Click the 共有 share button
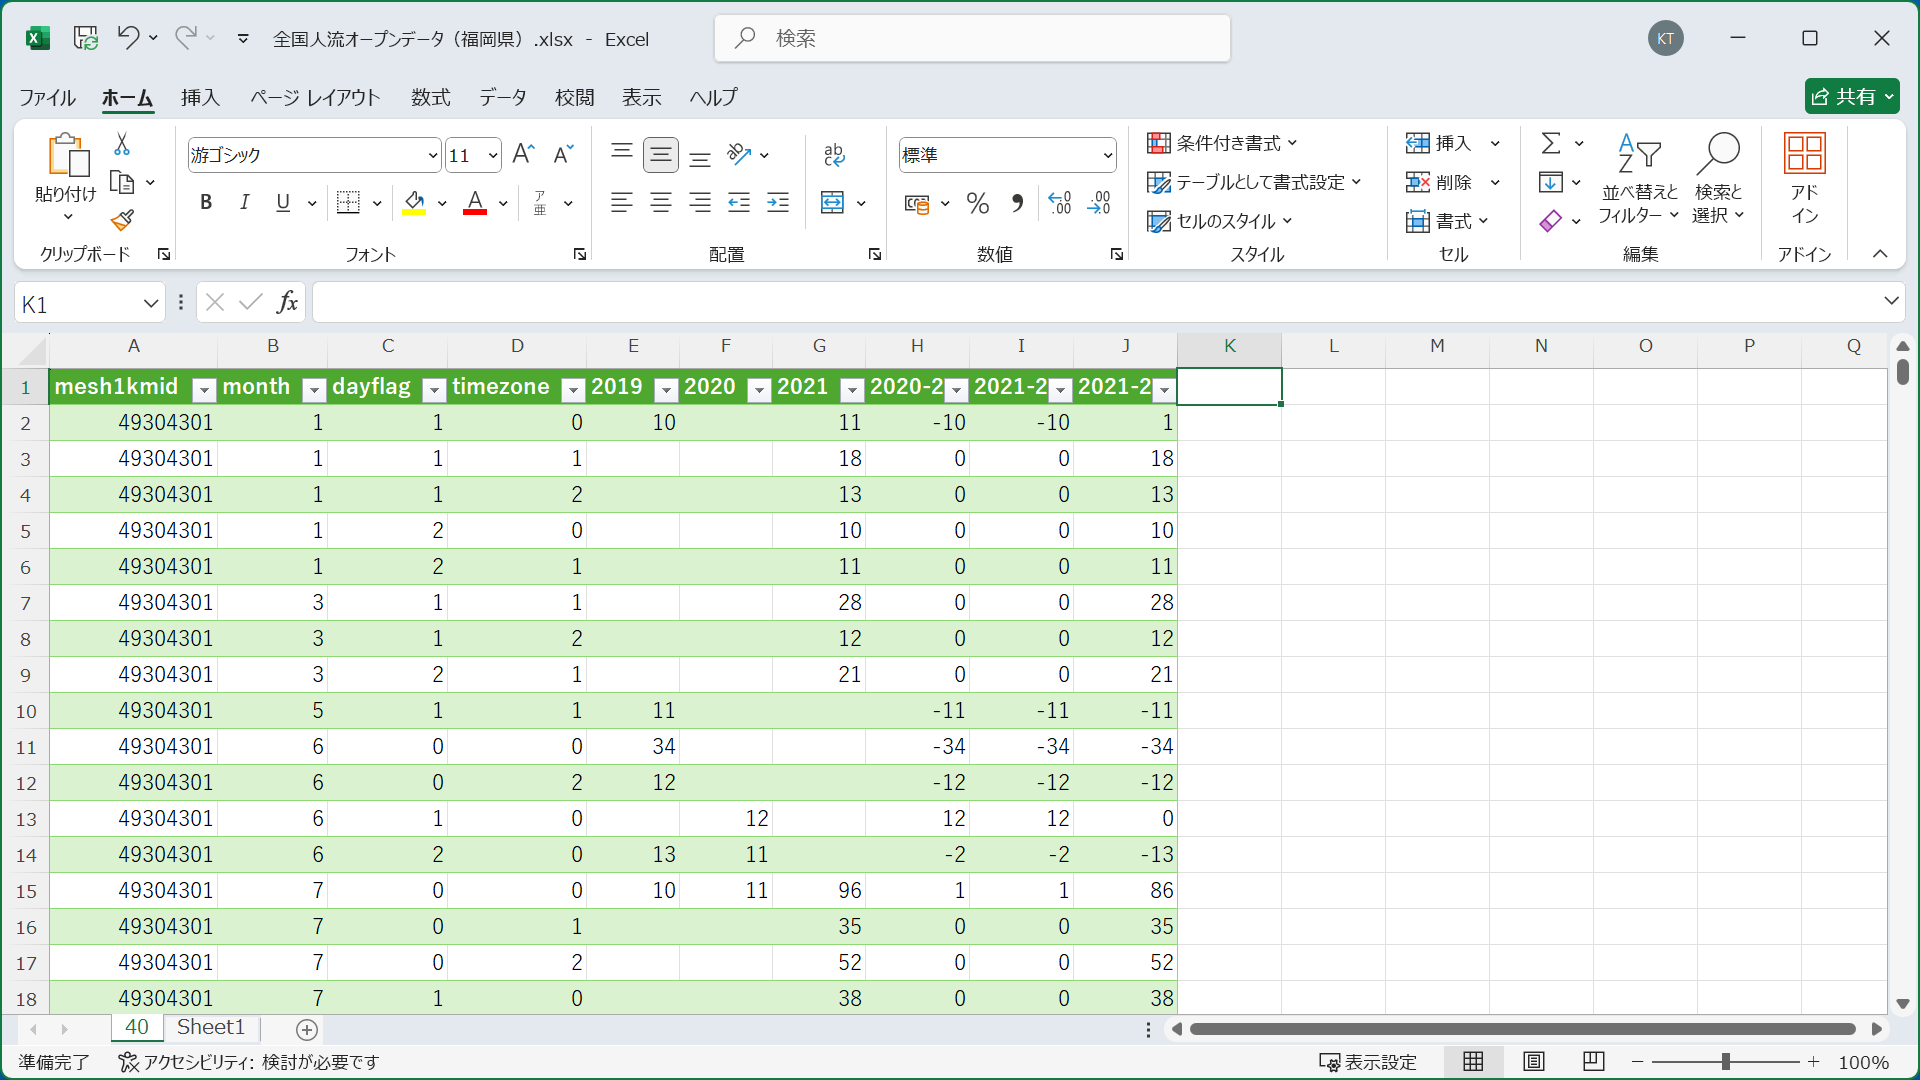The height and width of the screenshot is (1080, 1920). [x=1851, y=96]
